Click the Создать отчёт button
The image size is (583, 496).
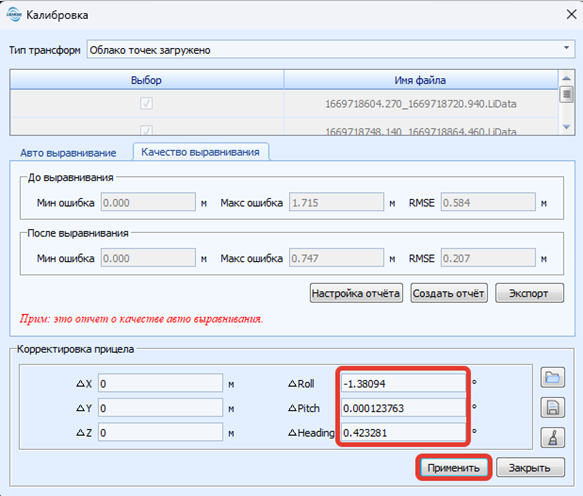point(449,293)
